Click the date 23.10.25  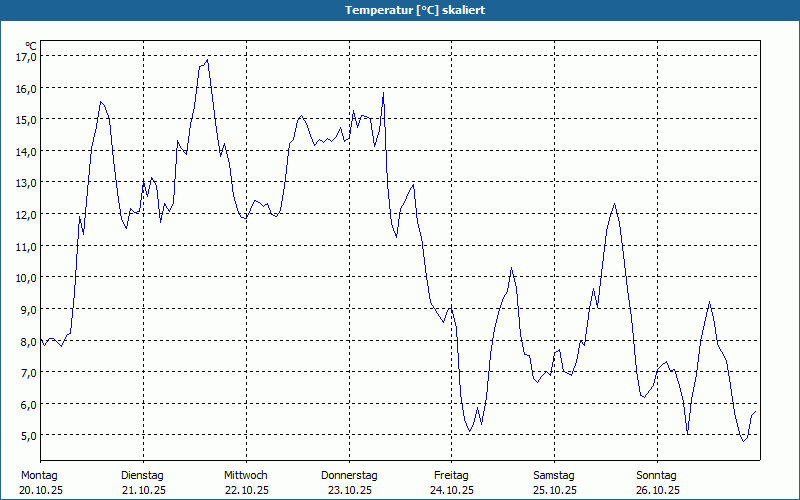(349, 491)
